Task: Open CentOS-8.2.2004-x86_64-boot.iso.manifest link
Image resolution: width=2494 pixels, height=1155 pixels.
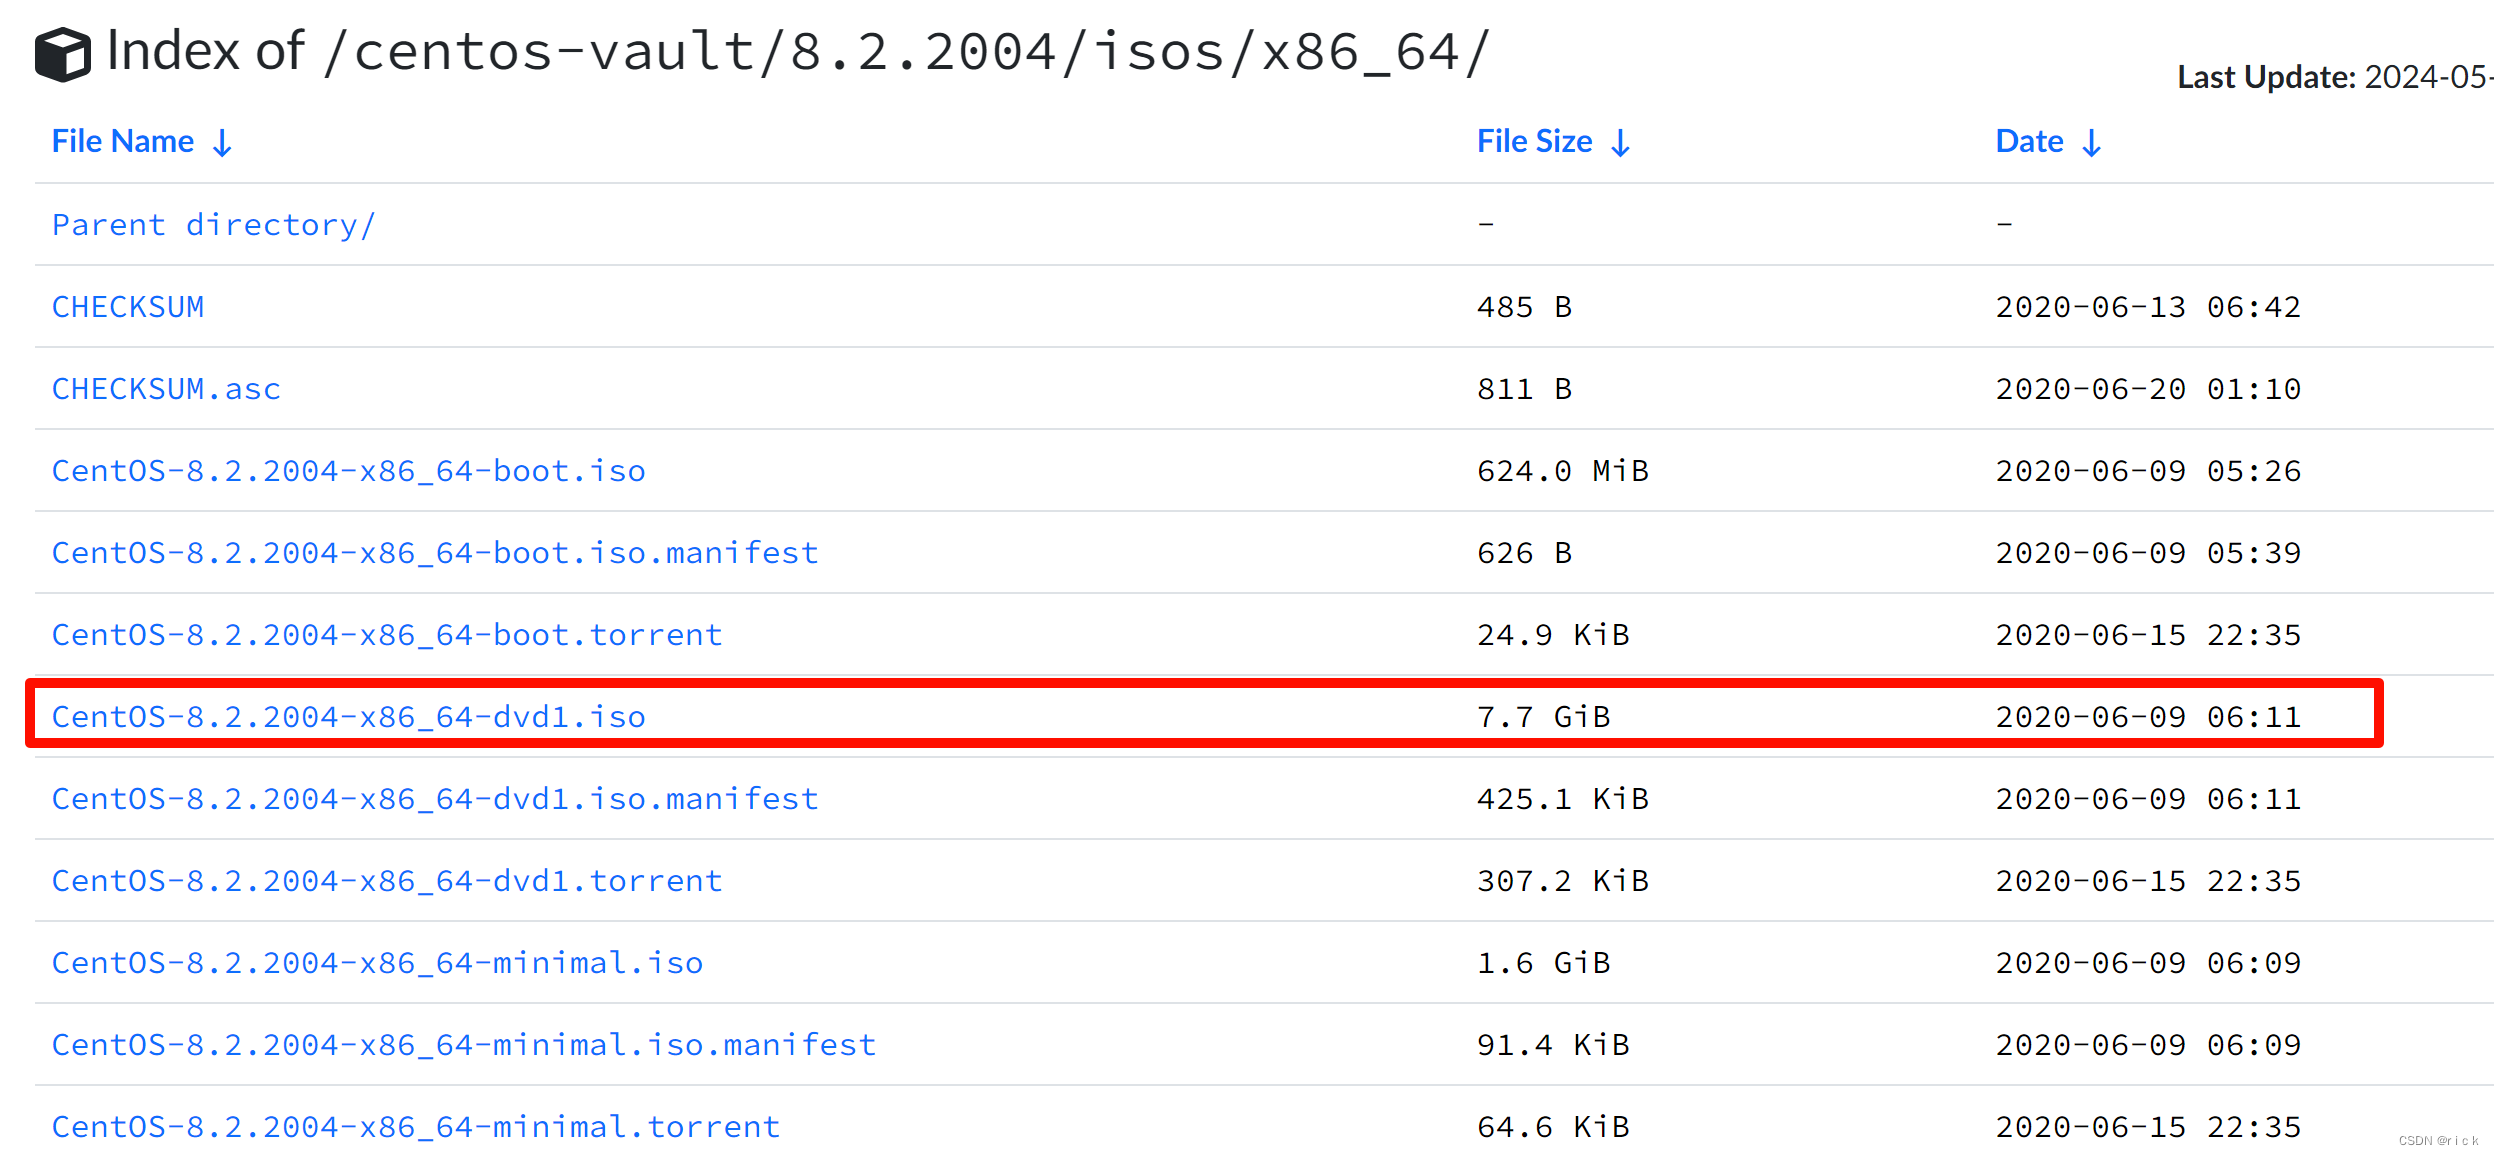Action: click(435, 553)
